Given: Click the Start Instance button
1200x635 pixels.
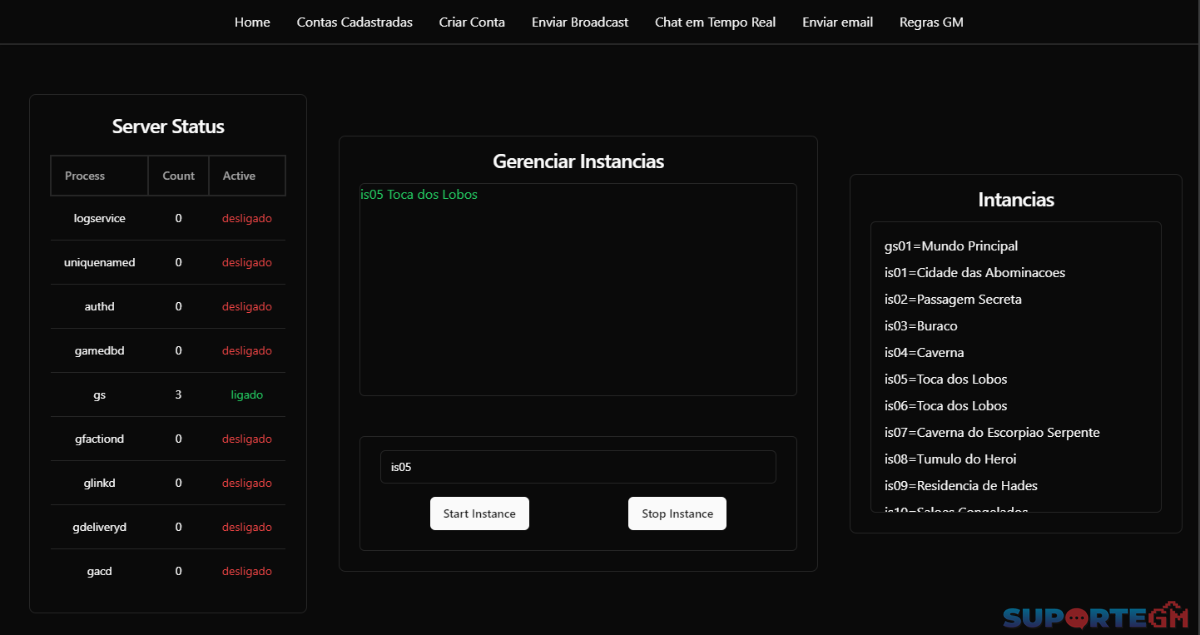Looking at the screenshot, I should pos(479,513).
